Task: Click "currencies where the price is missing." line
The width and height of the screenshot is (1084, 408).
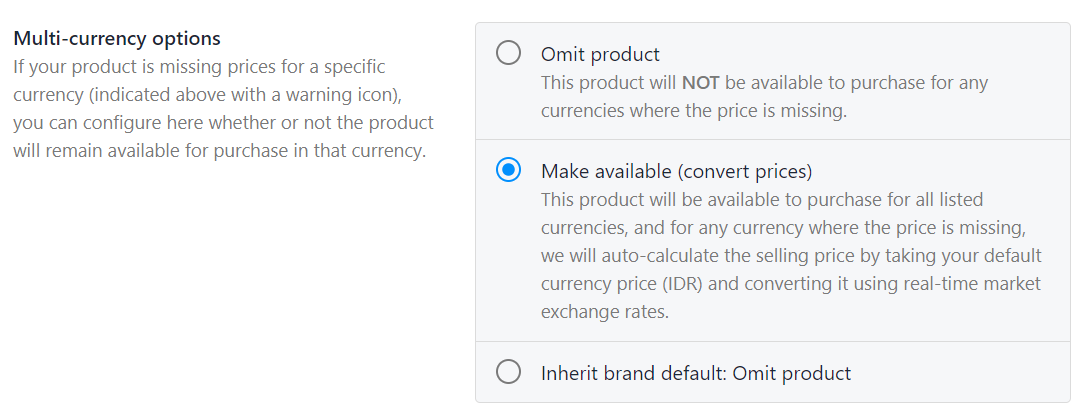Action: (693, 110)
